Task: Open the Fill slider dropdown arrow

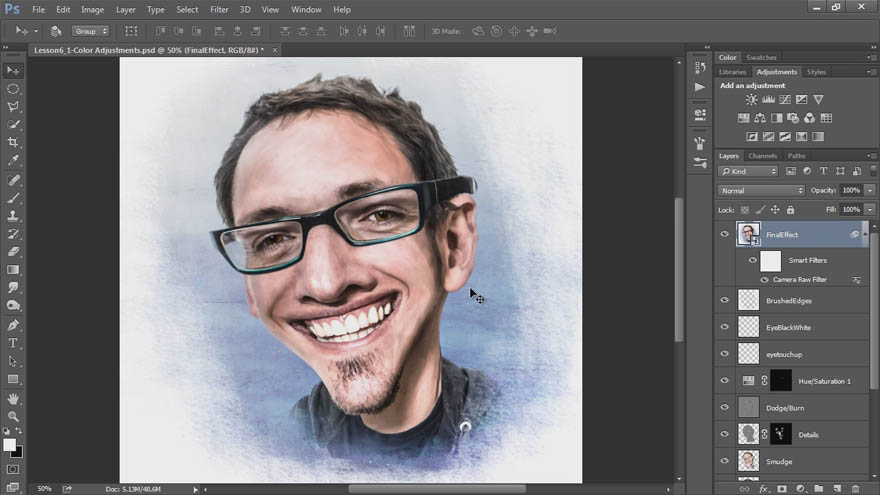Action: (x=870, y=210)
